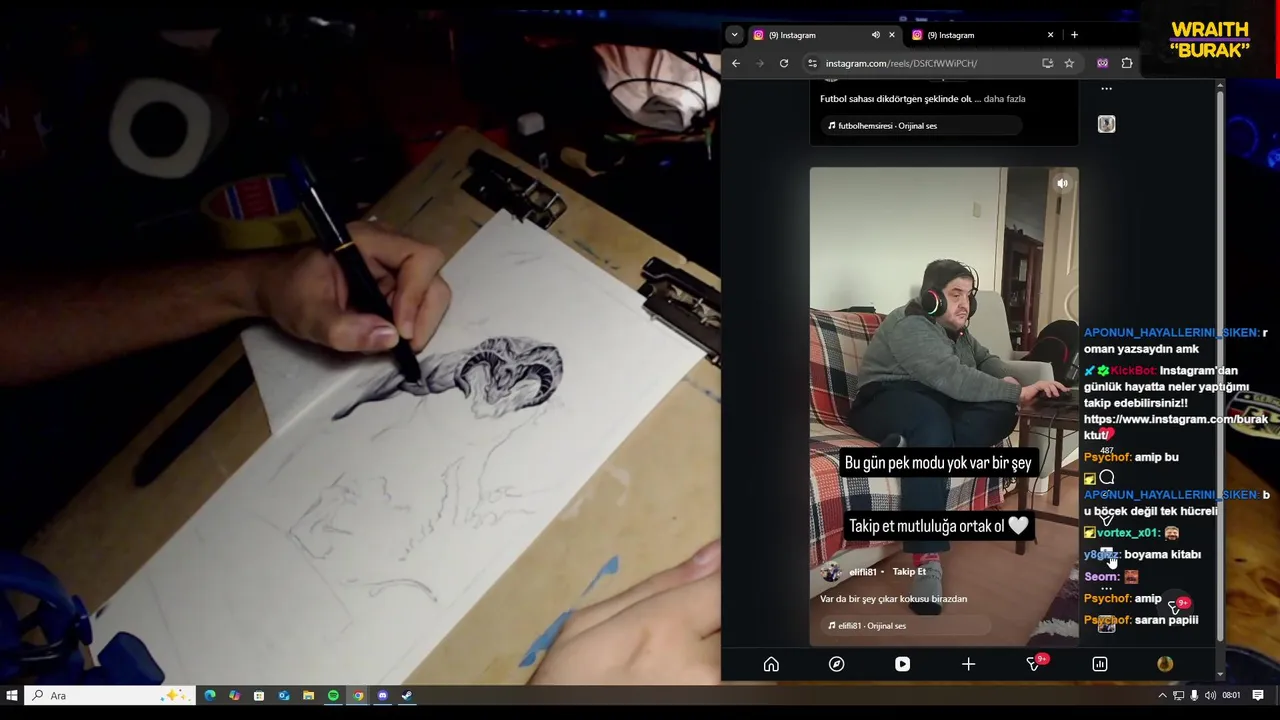Viewport: 1280px width, 720px height.
Task: Open Spotify from taskbar
Action: point(333,695)
